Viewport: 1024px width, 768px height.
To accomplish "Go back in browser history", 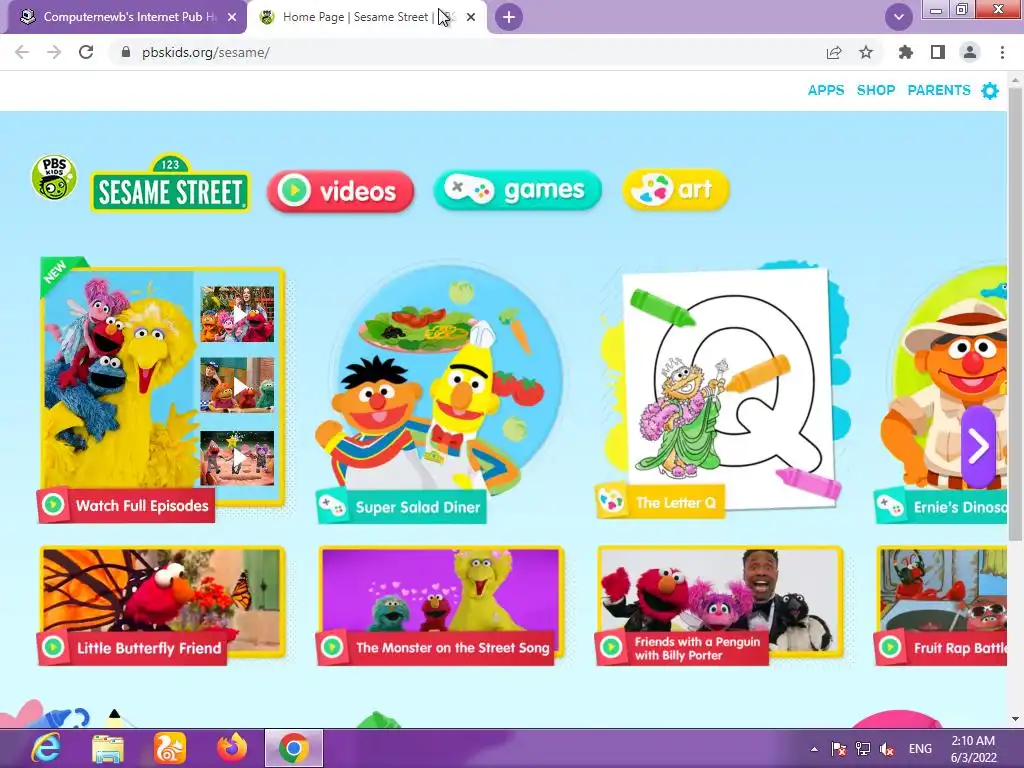I will 22,52.
